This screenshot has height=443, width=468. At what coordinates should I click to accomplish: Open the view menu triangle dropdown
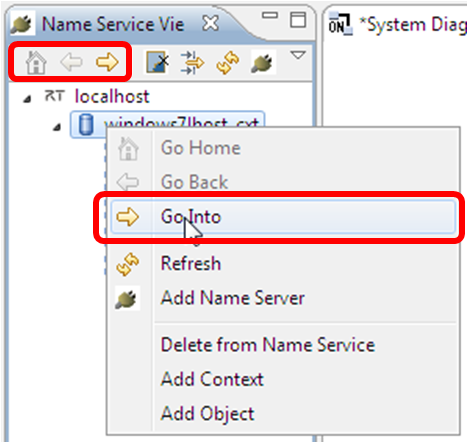click(298, 55)
